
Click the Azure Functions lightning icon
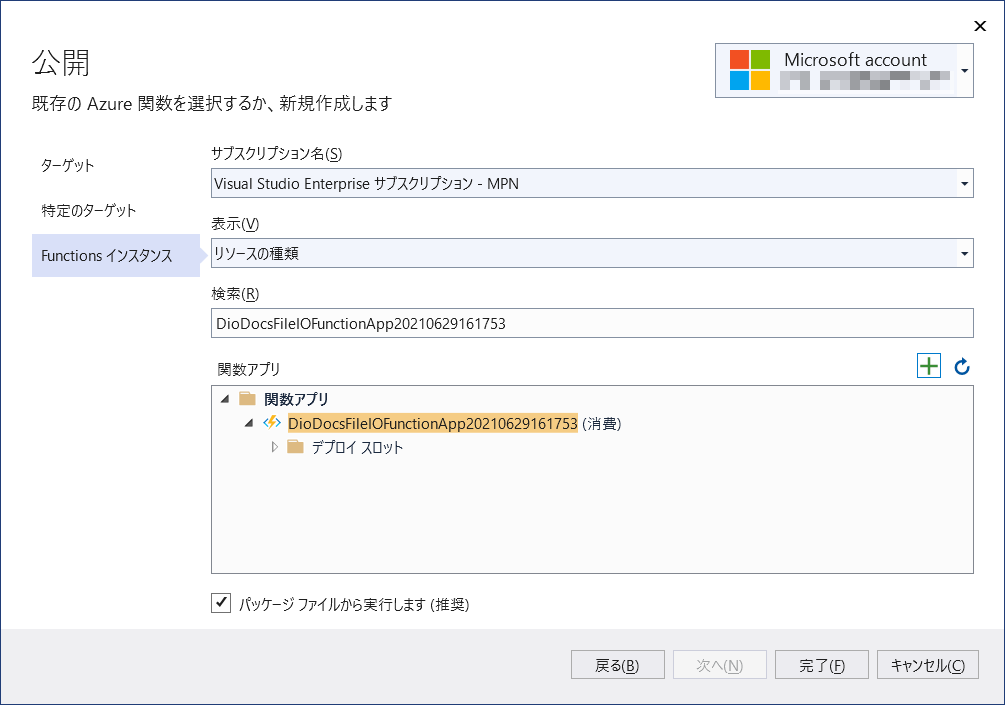pyautogui.click(x=272, y=422)
